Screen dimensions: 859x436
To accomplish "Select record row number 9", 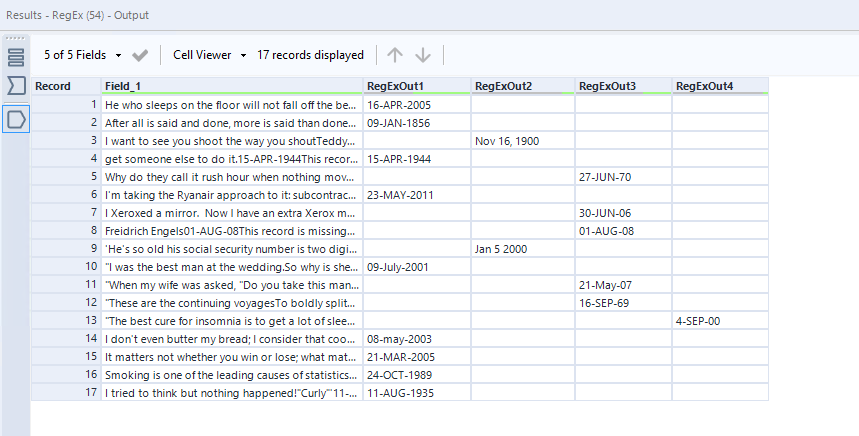I will (65, 249).
